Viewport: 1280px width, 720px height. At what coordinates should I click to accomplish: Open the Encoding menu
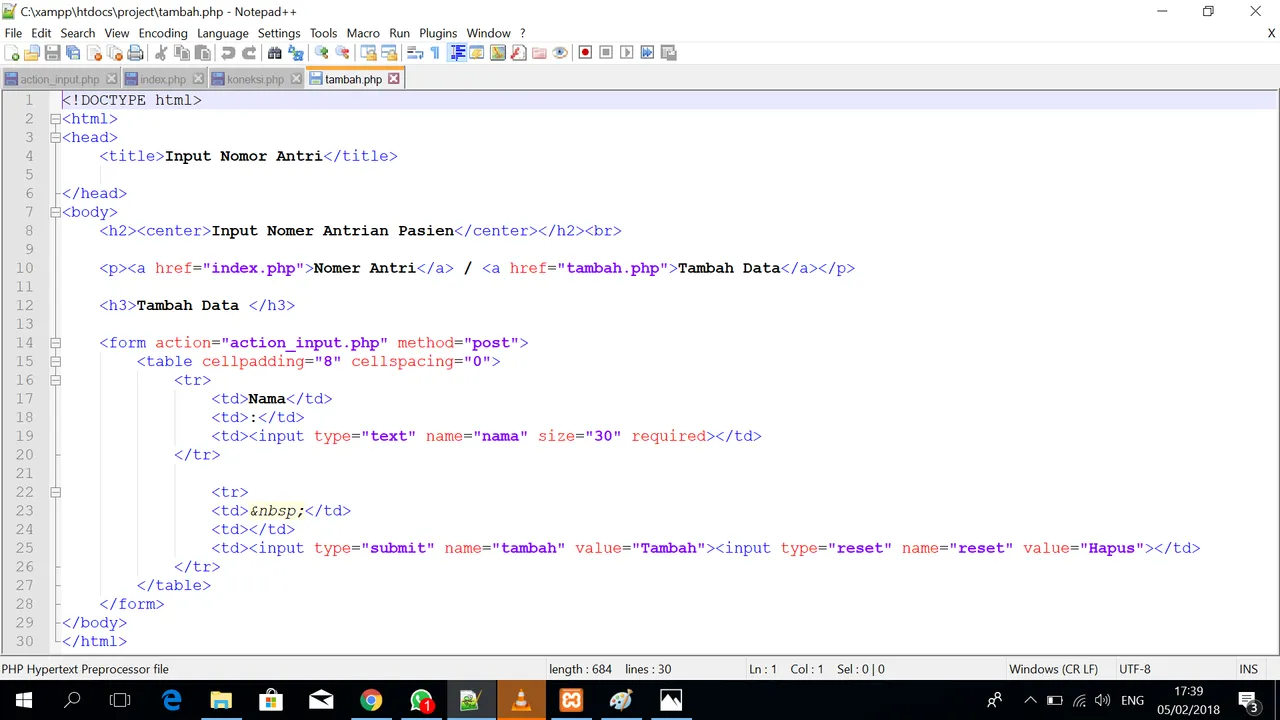163,33
